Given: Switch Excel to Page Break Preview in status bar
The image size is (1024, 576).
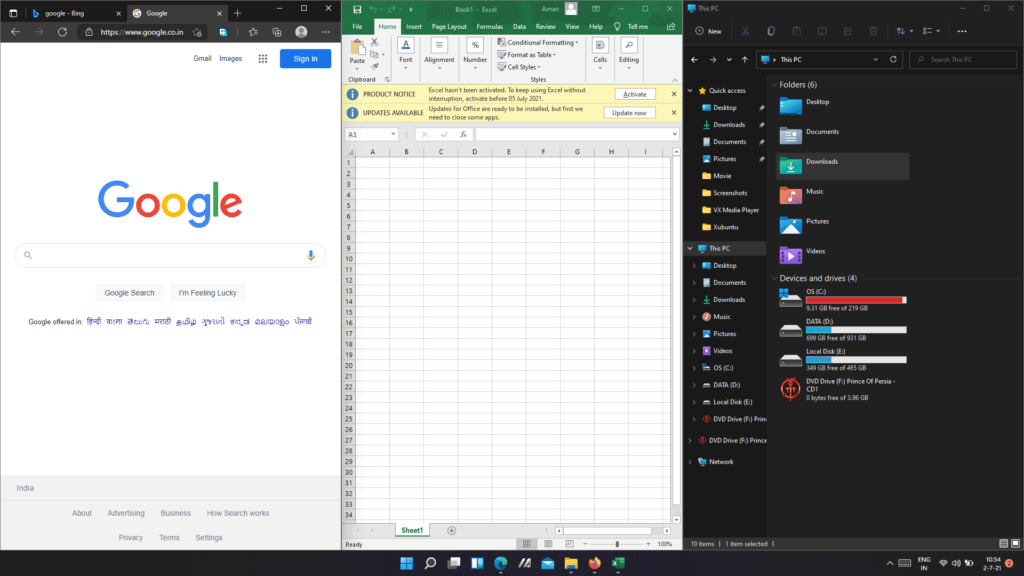Looking at the screenshot, I should tap(569, 544).
